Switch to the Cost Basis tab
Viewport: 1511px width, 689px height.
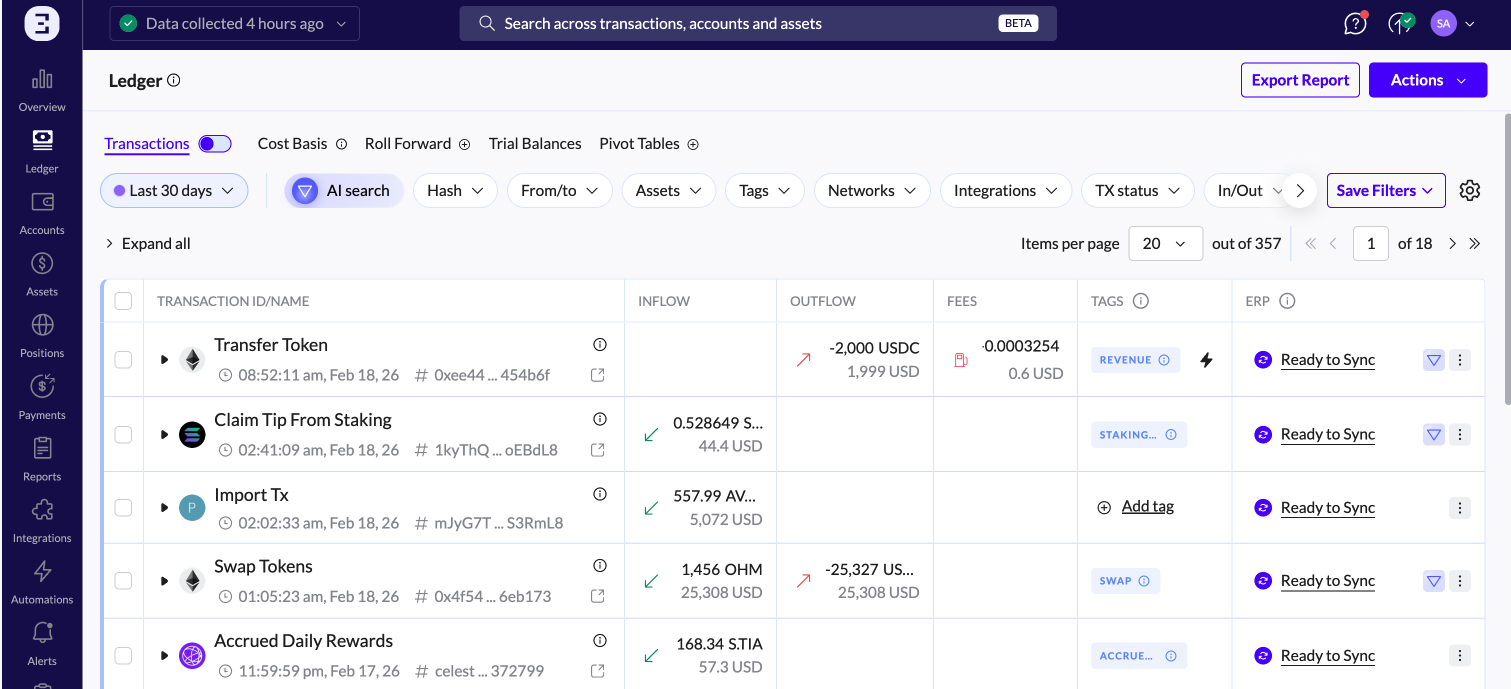(292, 144)
